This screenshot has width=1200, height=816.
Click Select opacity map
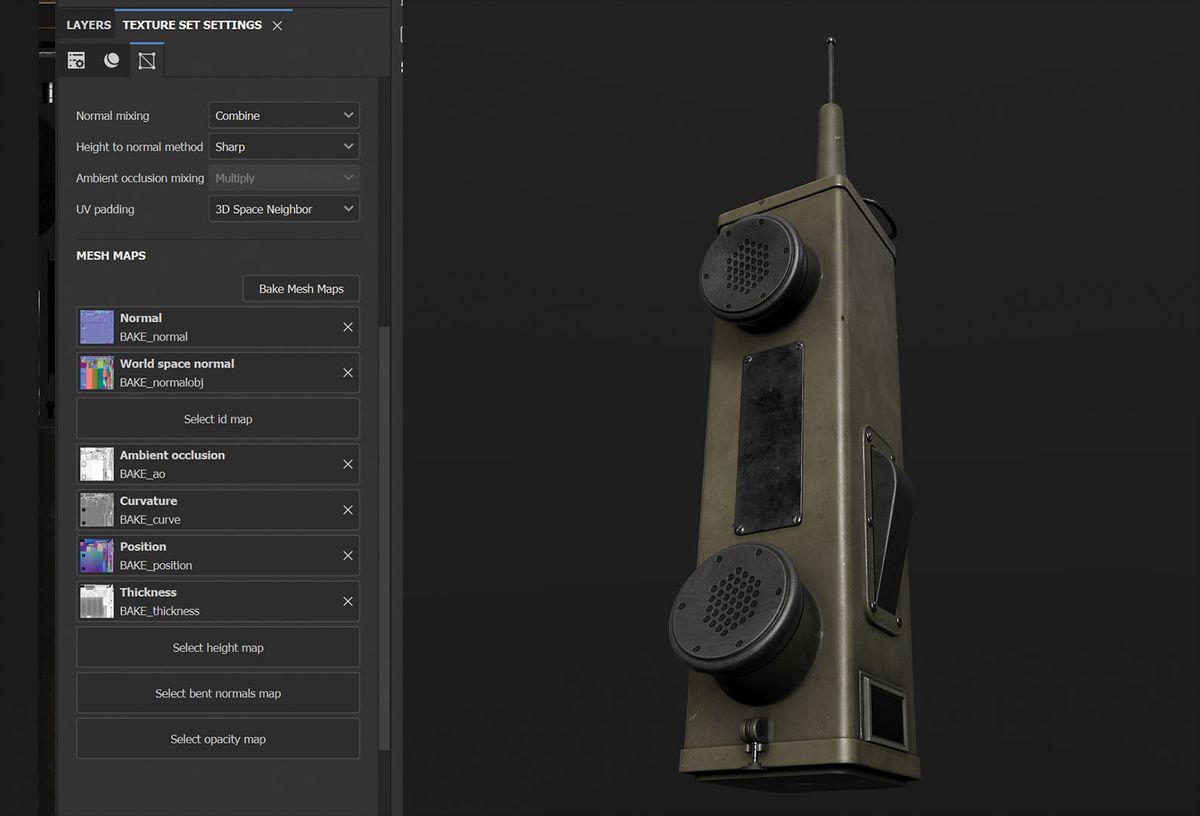[x=217, y=739]
